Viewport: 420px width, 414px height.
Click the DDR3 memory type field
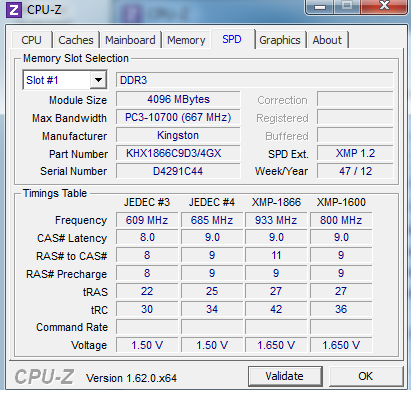(x=254, y=80)
